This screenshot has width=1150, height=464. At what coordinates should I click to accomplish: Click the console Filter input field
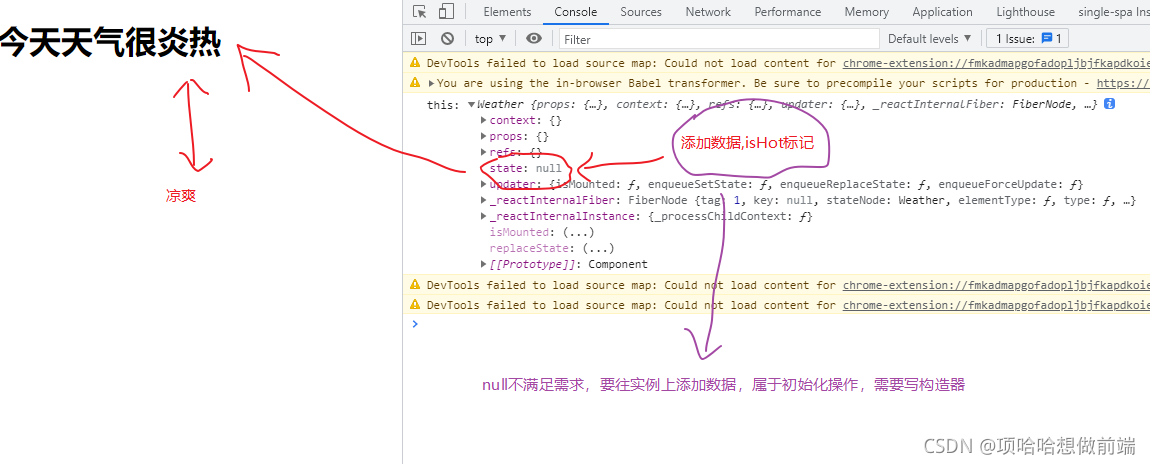pyautogui.click(x=719, y=39)
